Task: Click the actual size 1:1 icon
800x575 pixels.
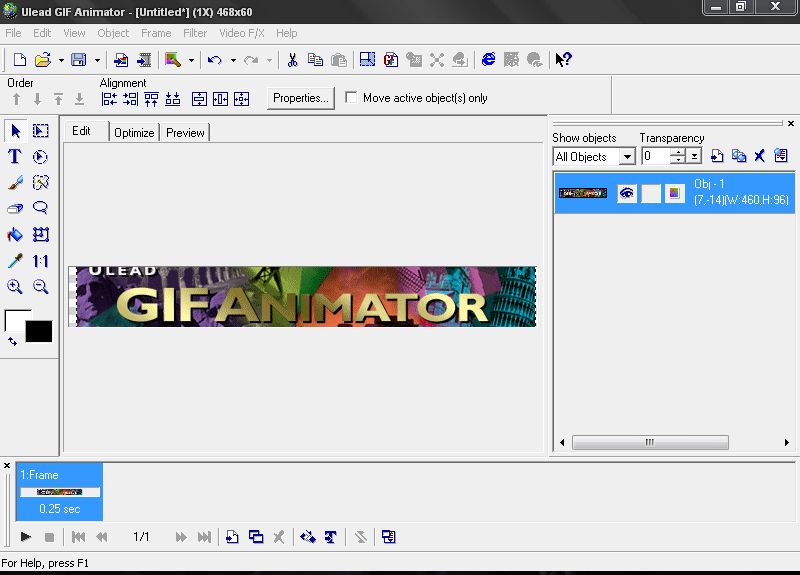Action: (40, 261)
